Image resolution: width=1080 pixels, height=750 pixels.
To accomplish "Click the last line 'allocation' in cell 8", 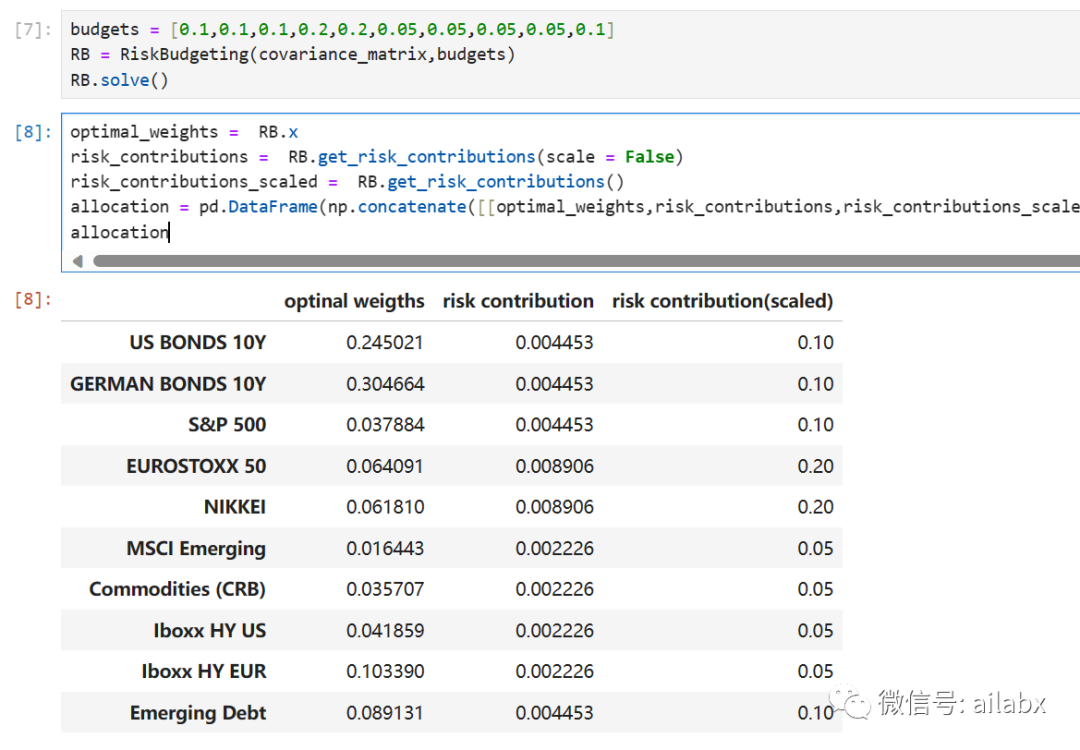I will coord(119,232).
